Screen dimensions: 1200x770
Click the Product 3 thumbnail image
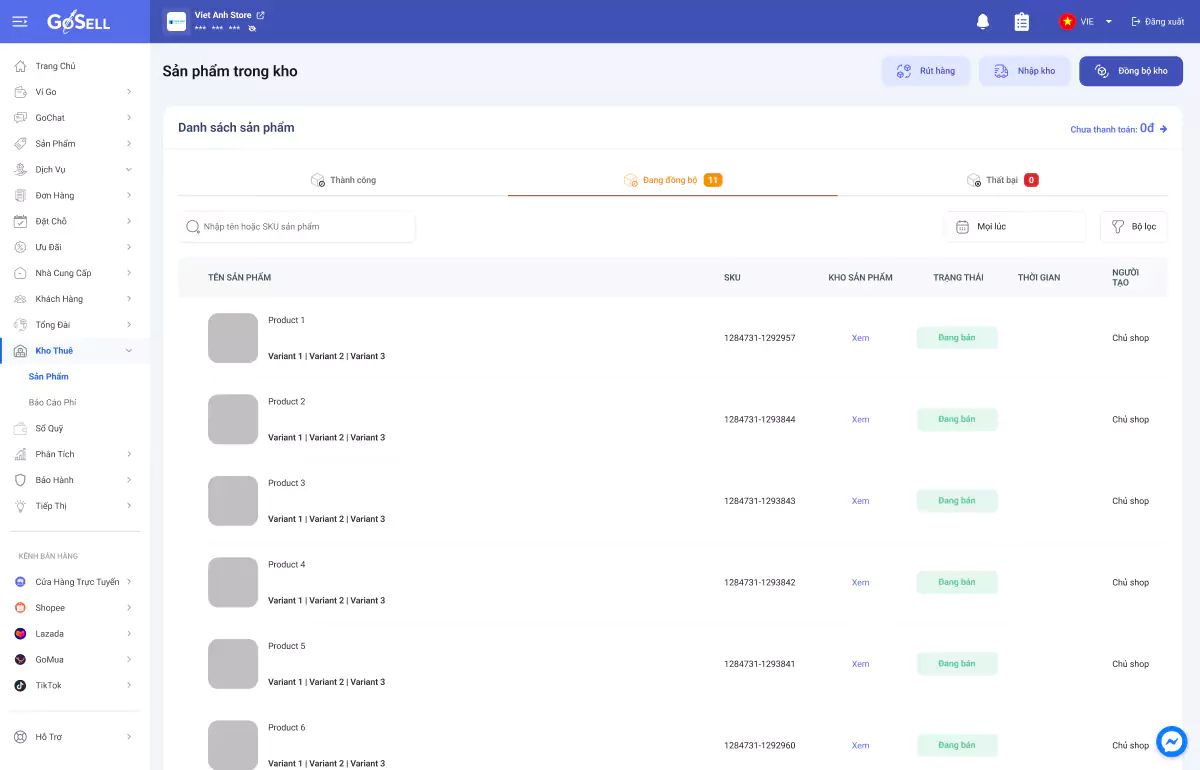(x=233, y=501)
